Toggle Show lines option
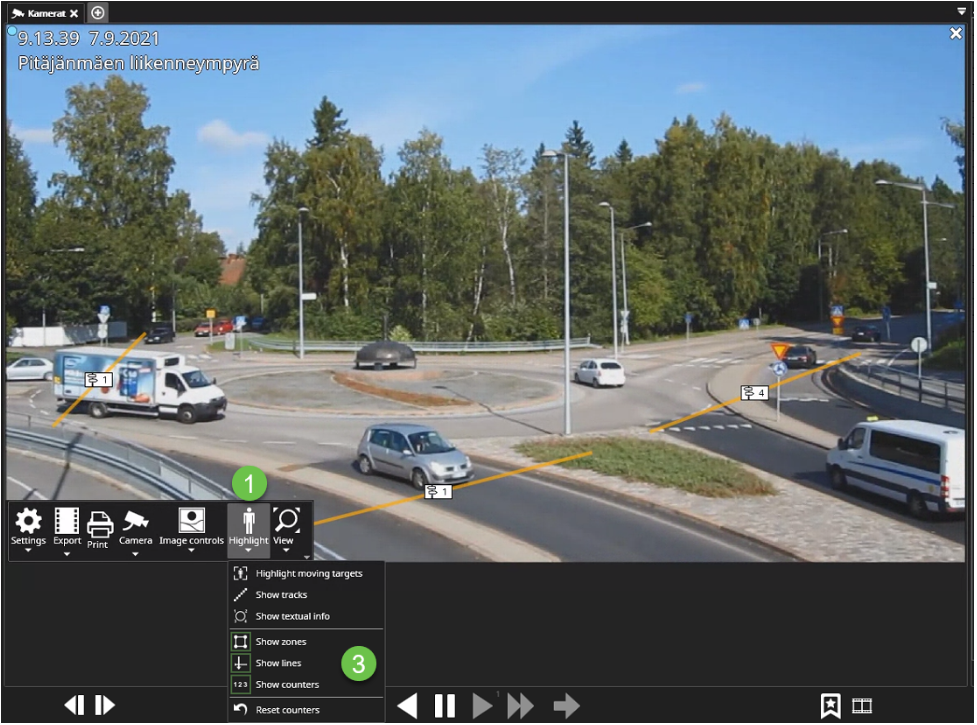Image resolution: width=977 pixels, height=725 pixels. [x=278, y=663]
